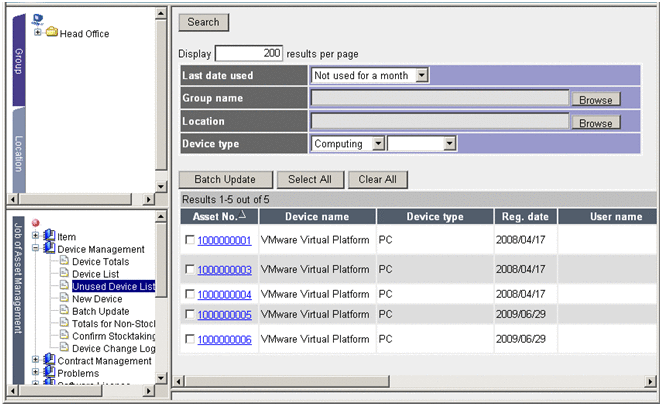Click the Problems book icon
The height and width of the screenshot is (407, 663).
49,374
